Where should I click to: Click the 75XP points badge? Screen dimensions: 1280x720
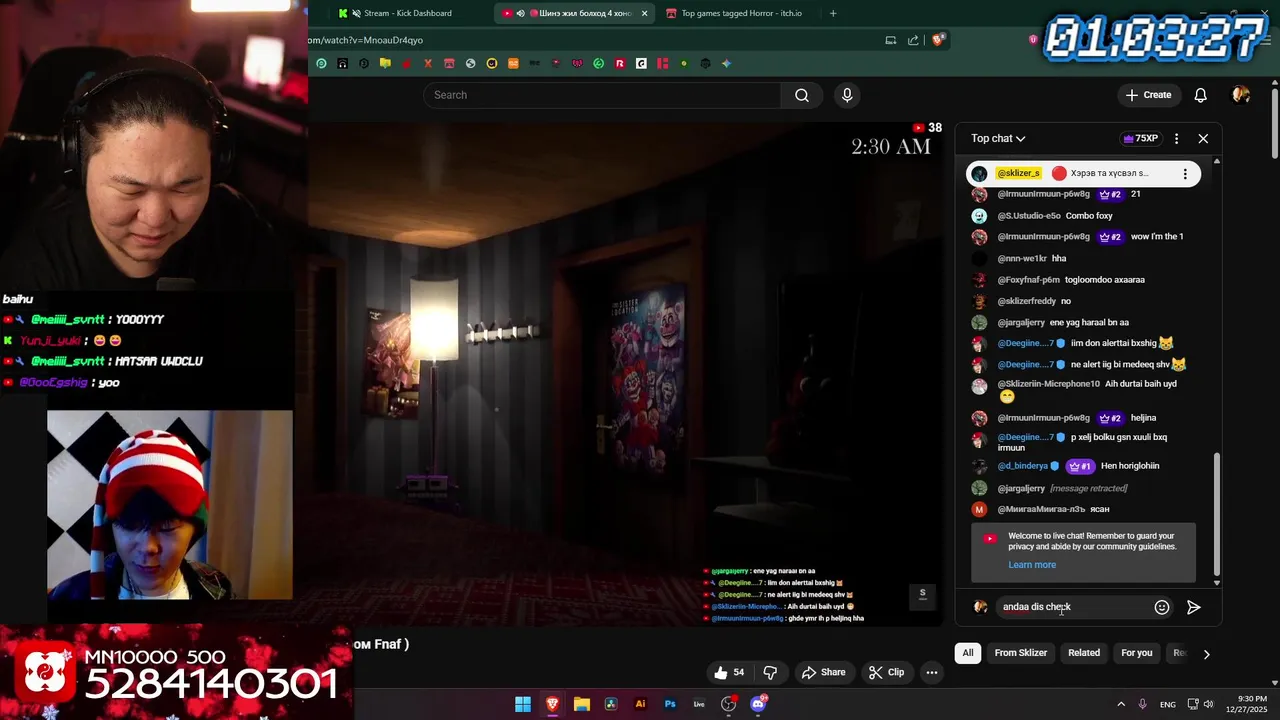click(1140, 139)
